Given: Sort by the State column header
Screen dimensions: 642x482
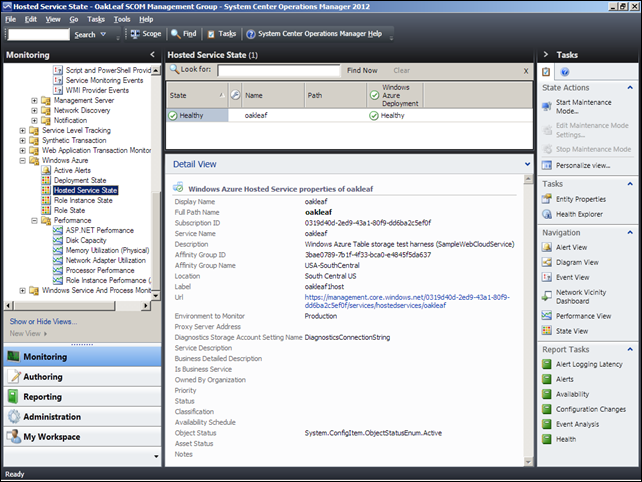Looking at the screenshot, I should [x=197, y=95].
